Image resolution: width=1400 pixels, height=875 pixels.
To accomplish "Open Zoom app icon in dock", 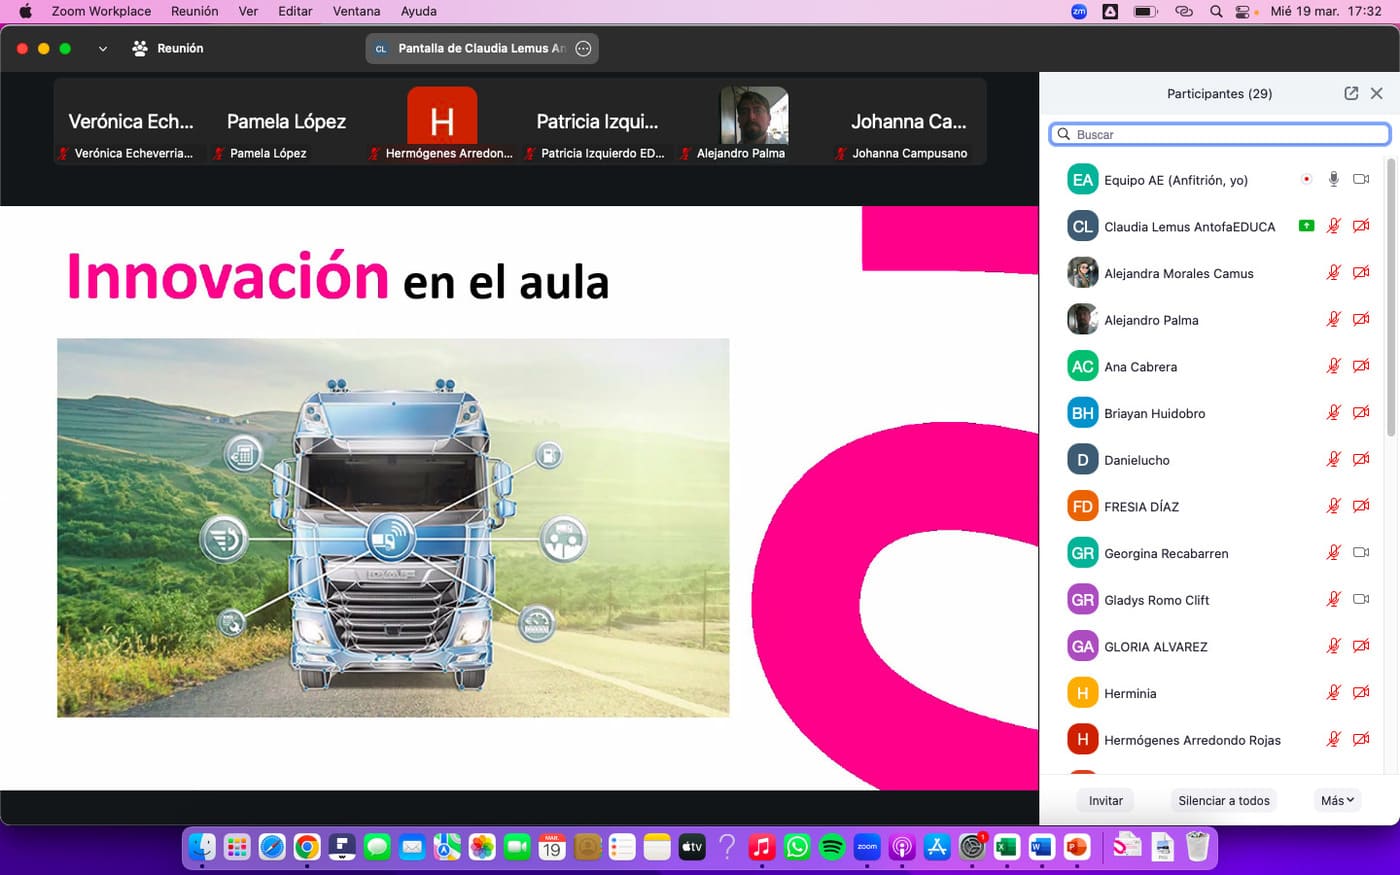I will (x=867, y=847).
